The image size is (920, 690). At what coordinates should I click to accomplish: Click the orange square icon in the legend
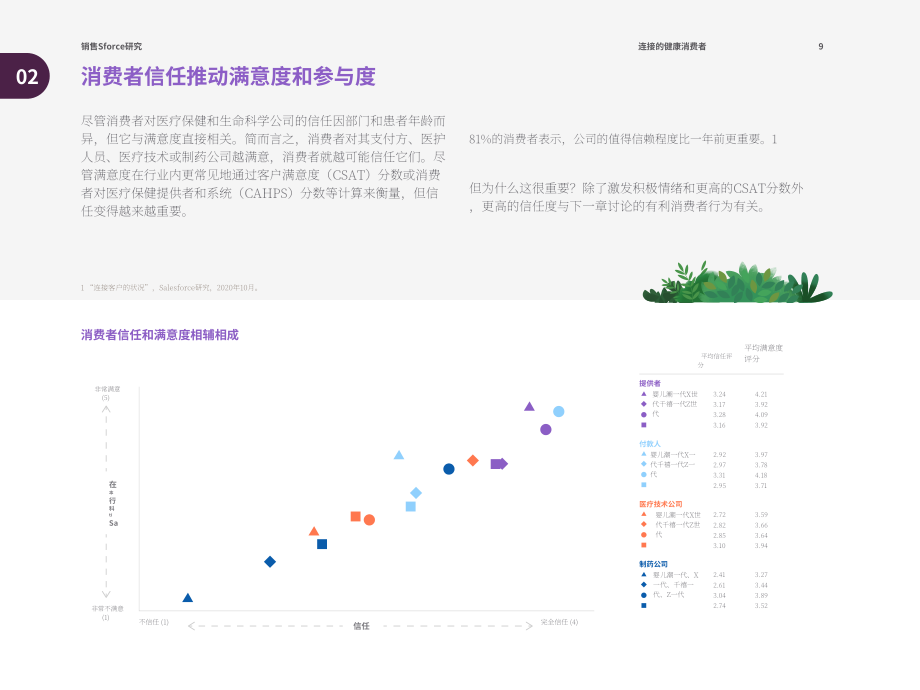coord(644,545)
